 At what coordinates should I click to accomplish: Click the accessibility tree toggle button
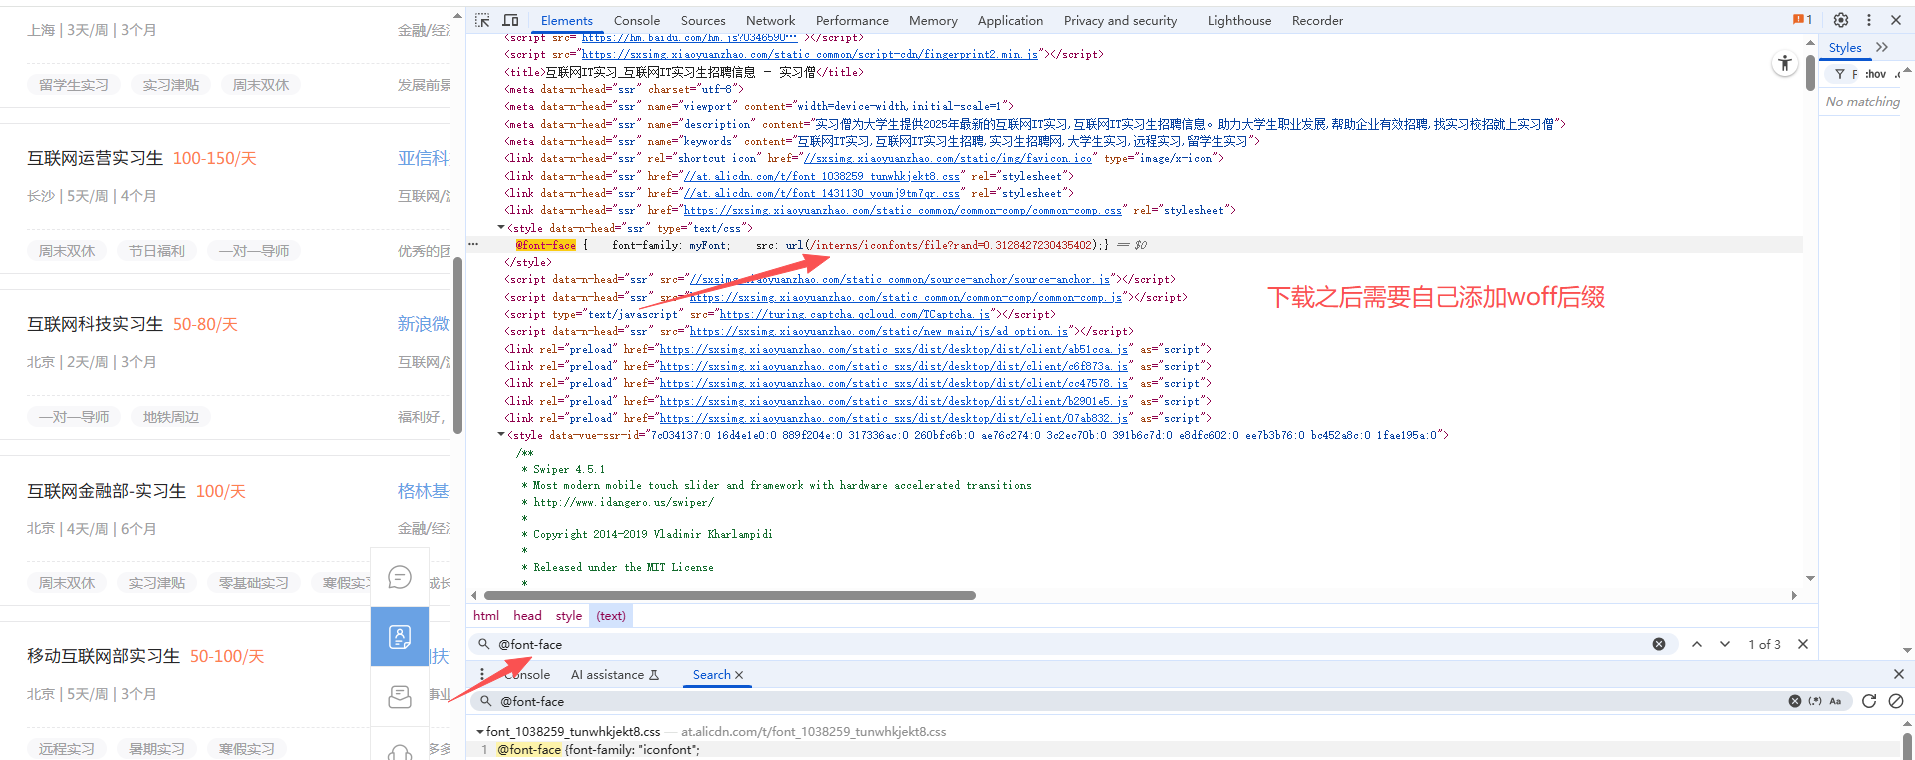click(x=1785, y=63)
